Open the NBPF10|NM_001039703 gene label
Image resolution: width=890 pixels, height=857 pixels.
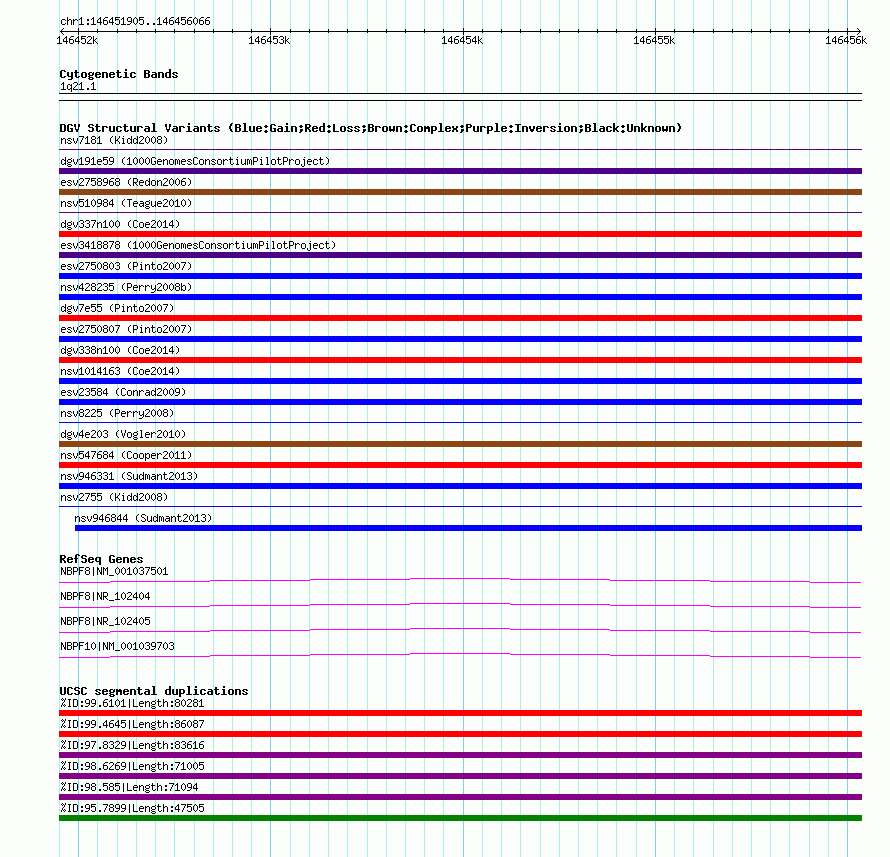117,646
